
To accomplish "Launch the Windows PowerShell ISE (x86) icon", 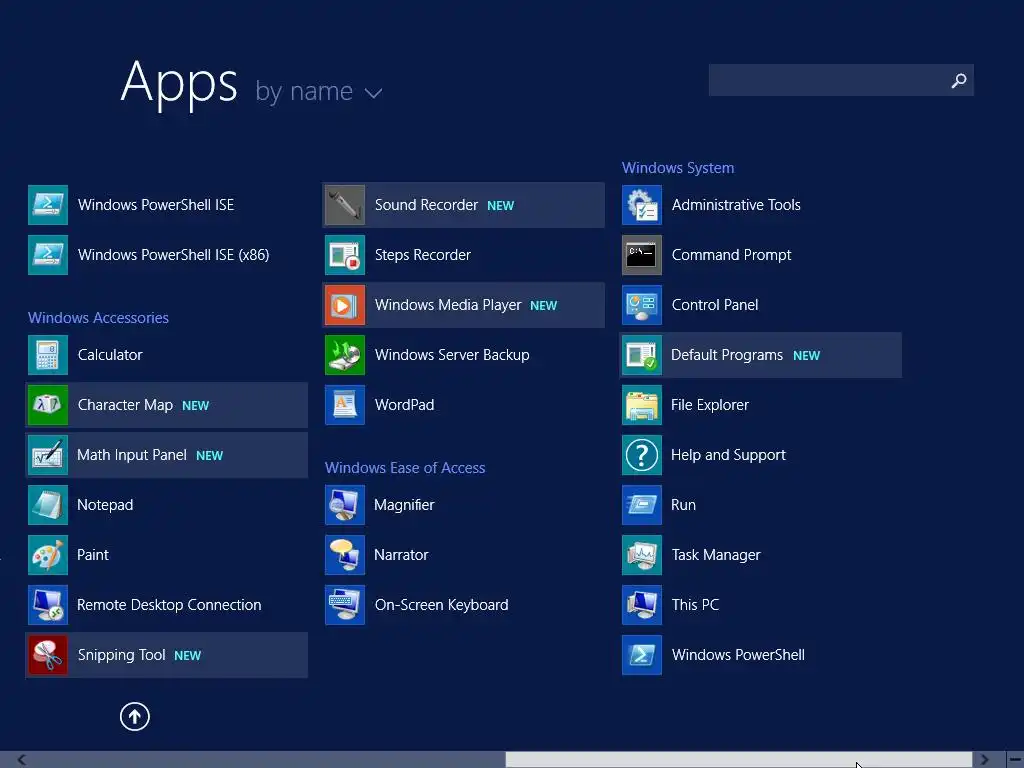I will click(x=48, y=255).
